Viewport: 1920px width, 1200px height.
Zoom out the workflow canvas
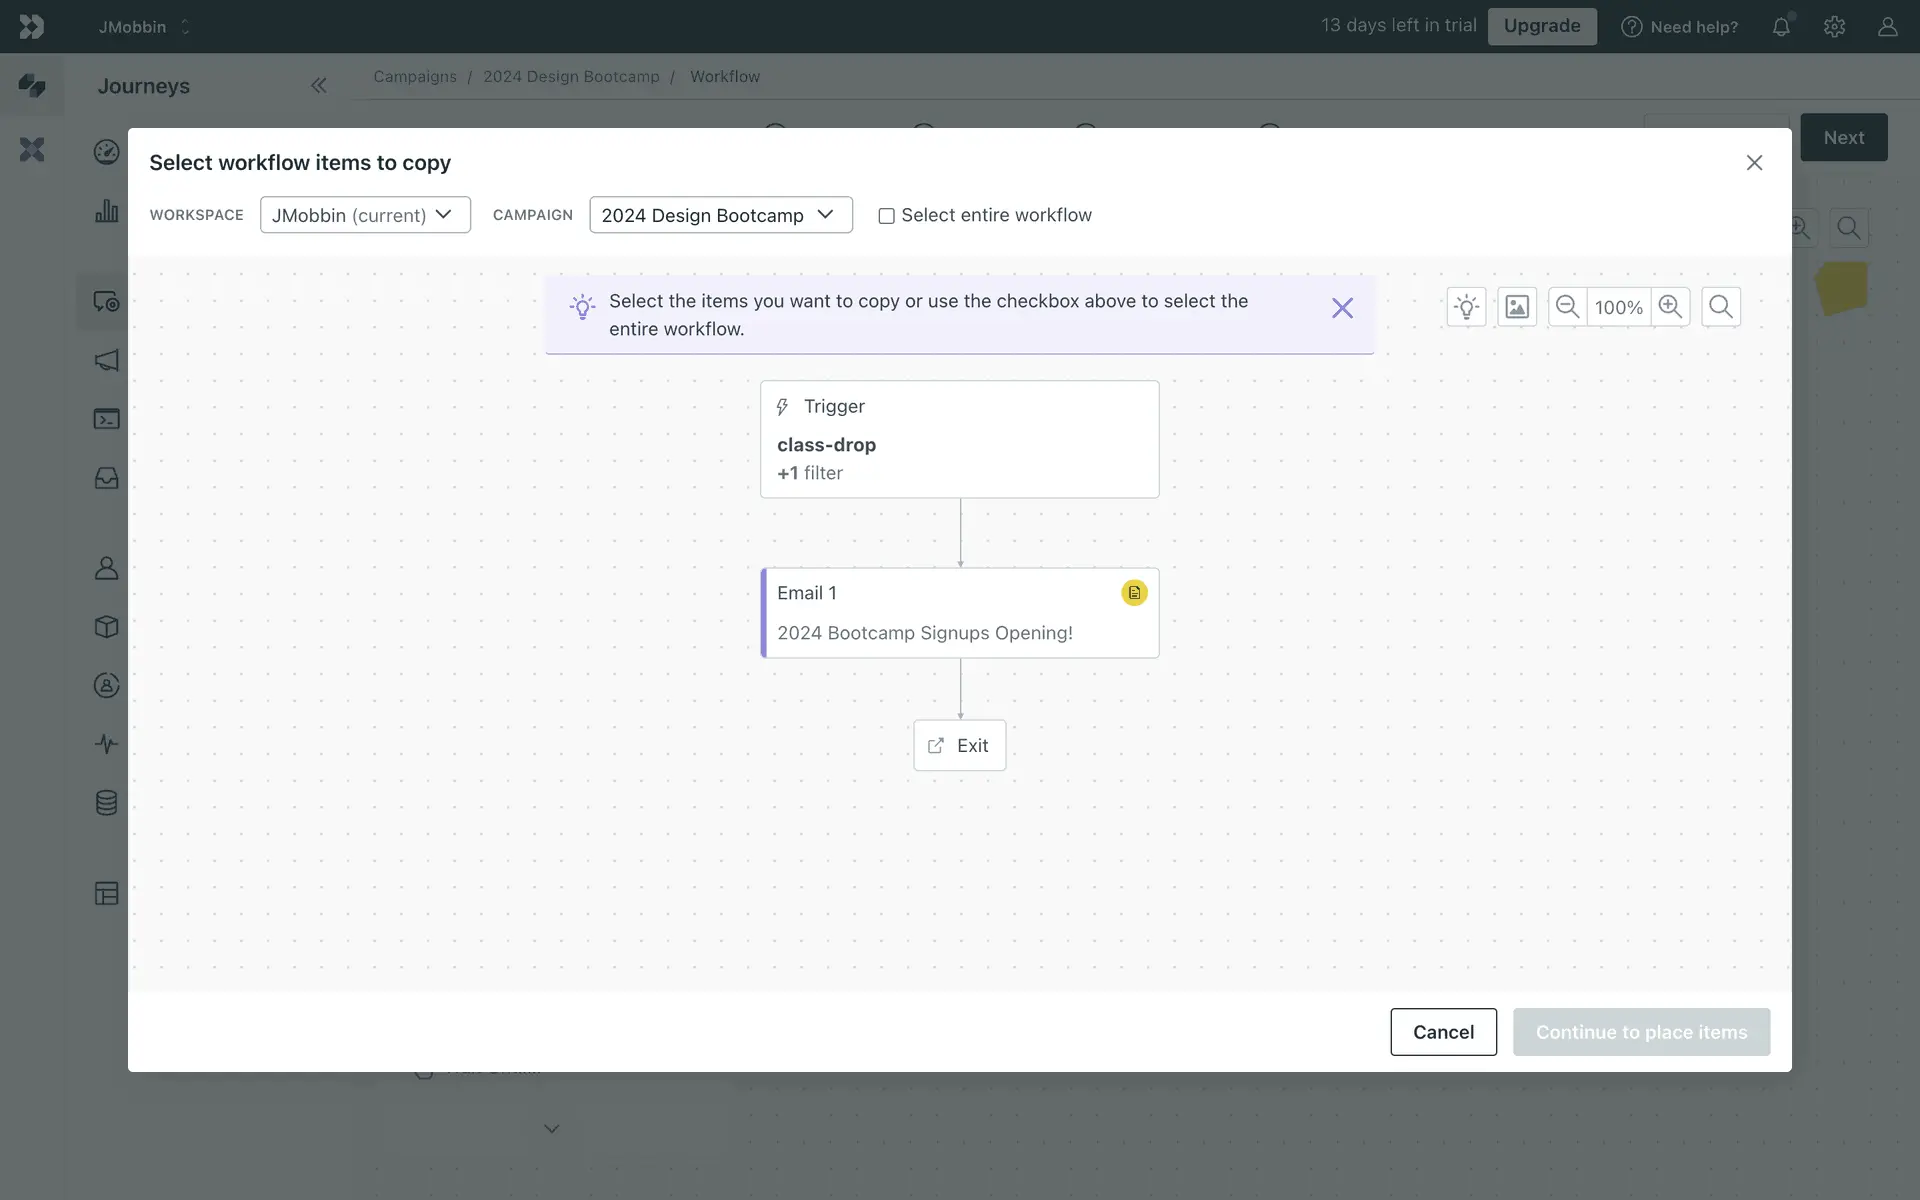(1567, 307)
